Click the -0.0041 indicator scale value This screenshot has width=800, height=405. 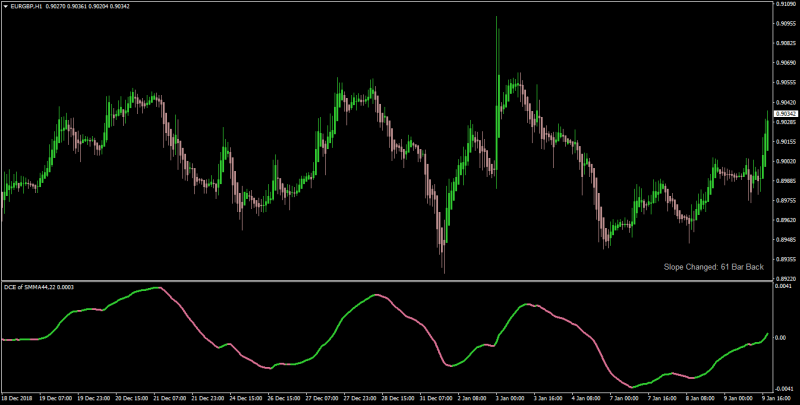pyautogui.click(x=785, y=388)
